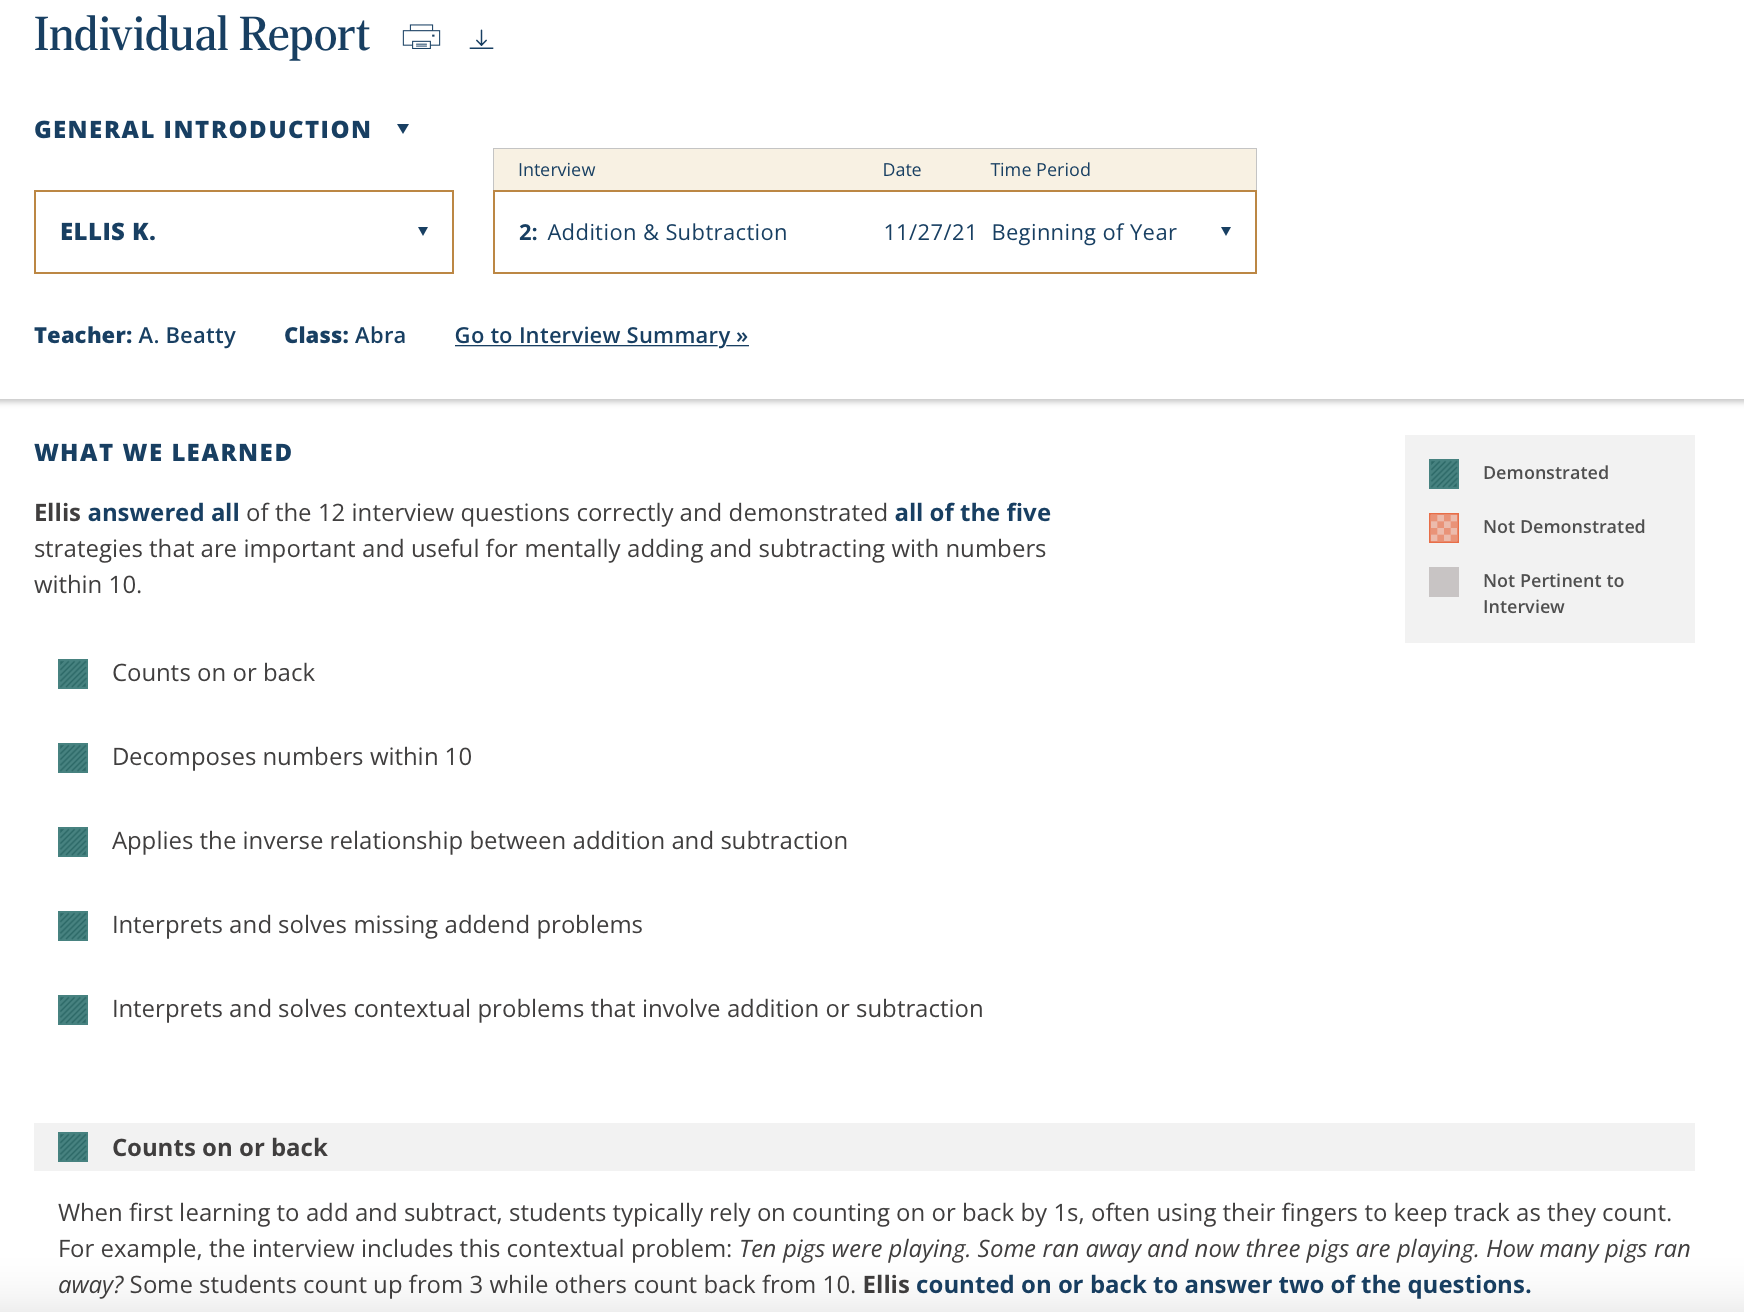Click the teacher name A. Beatty
Image resolution: width=1744 pixels, height=1312 pixels.
tap(187, 335)
